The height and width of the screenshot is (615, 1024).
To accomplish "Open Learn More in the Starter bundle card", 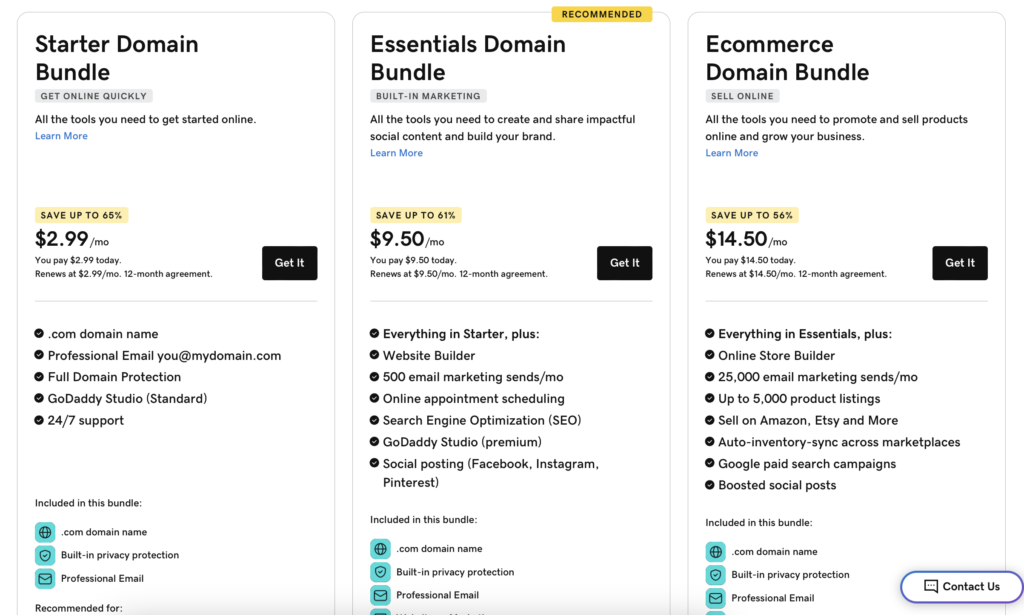I will coord(61,135).
